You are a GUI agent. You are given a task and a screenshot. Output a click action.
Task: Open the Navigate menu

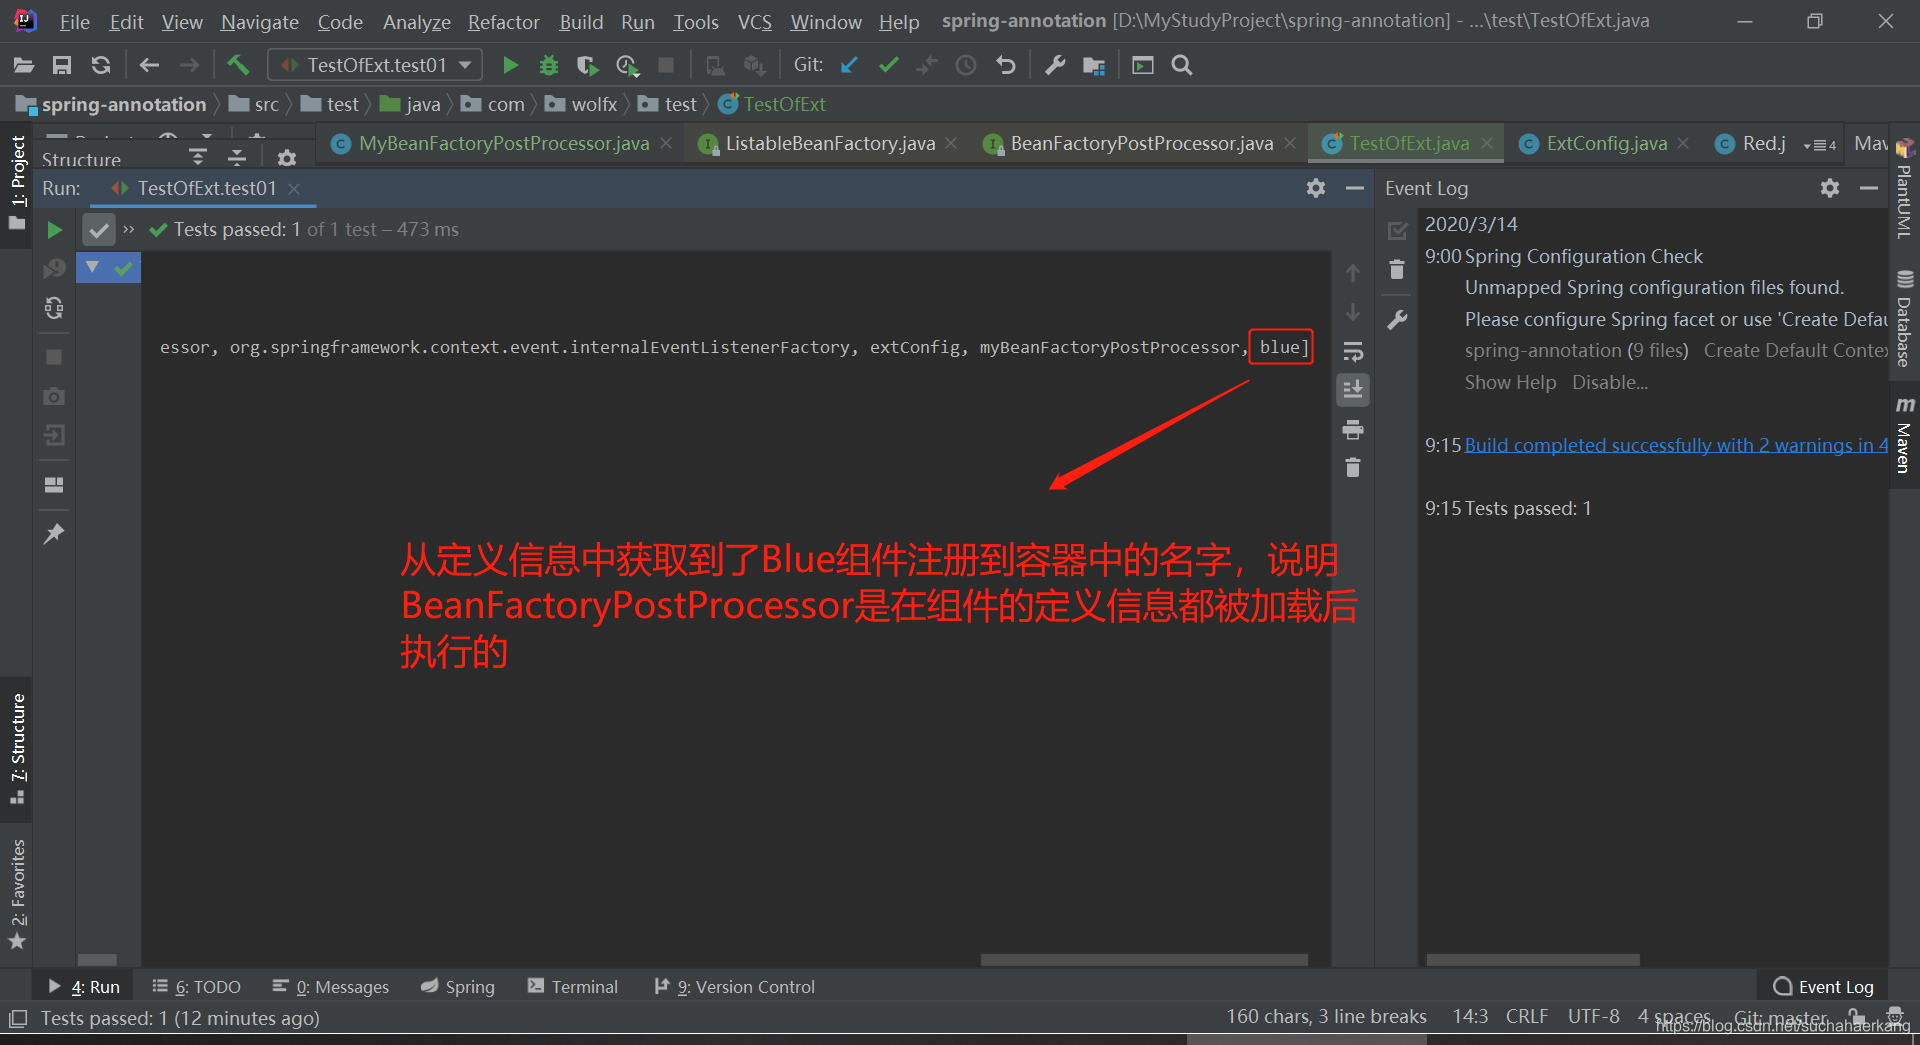pos(259,22)
